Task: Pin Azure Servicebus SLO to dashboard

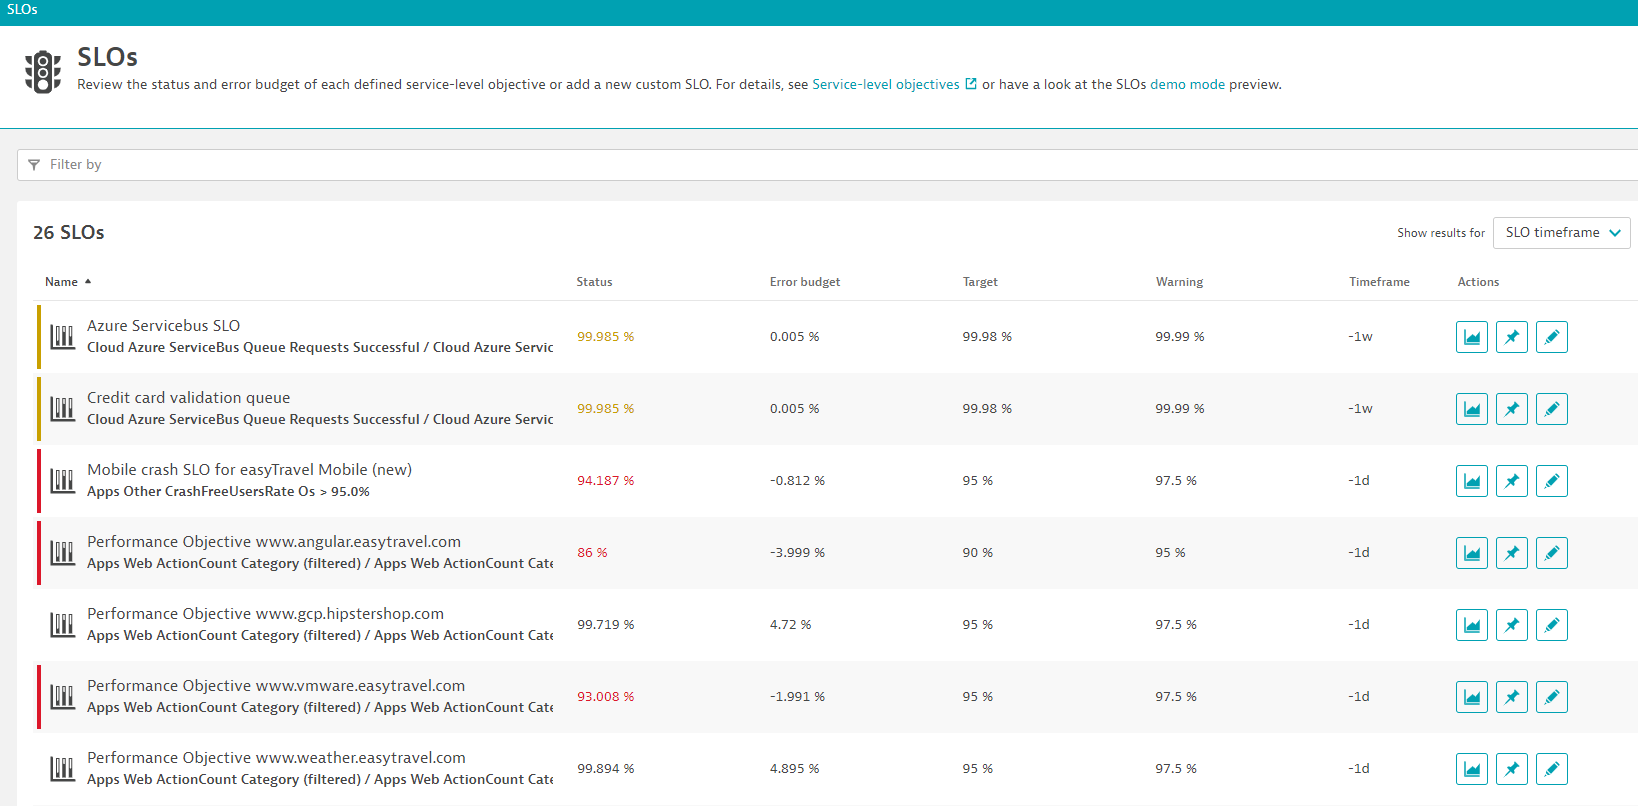Action: 1512,337
